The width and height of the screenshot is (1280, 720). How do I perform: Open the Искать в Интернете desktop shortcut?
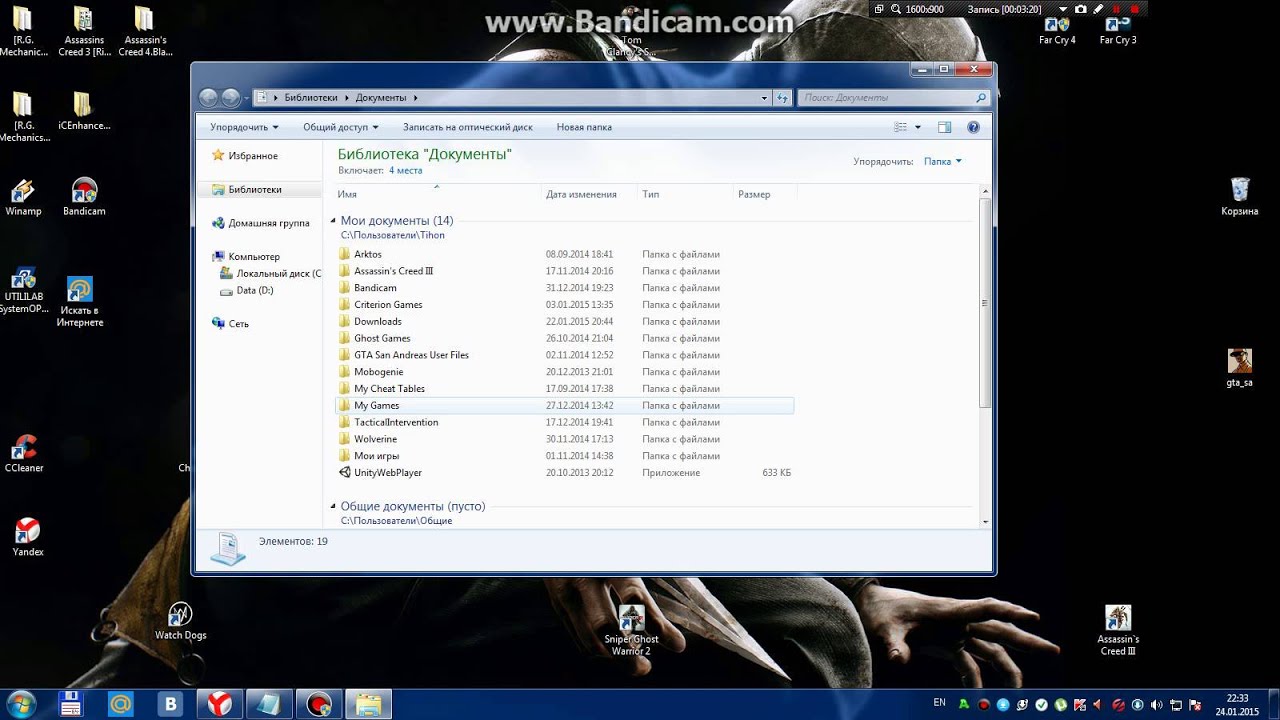click(x=80, y=302)
